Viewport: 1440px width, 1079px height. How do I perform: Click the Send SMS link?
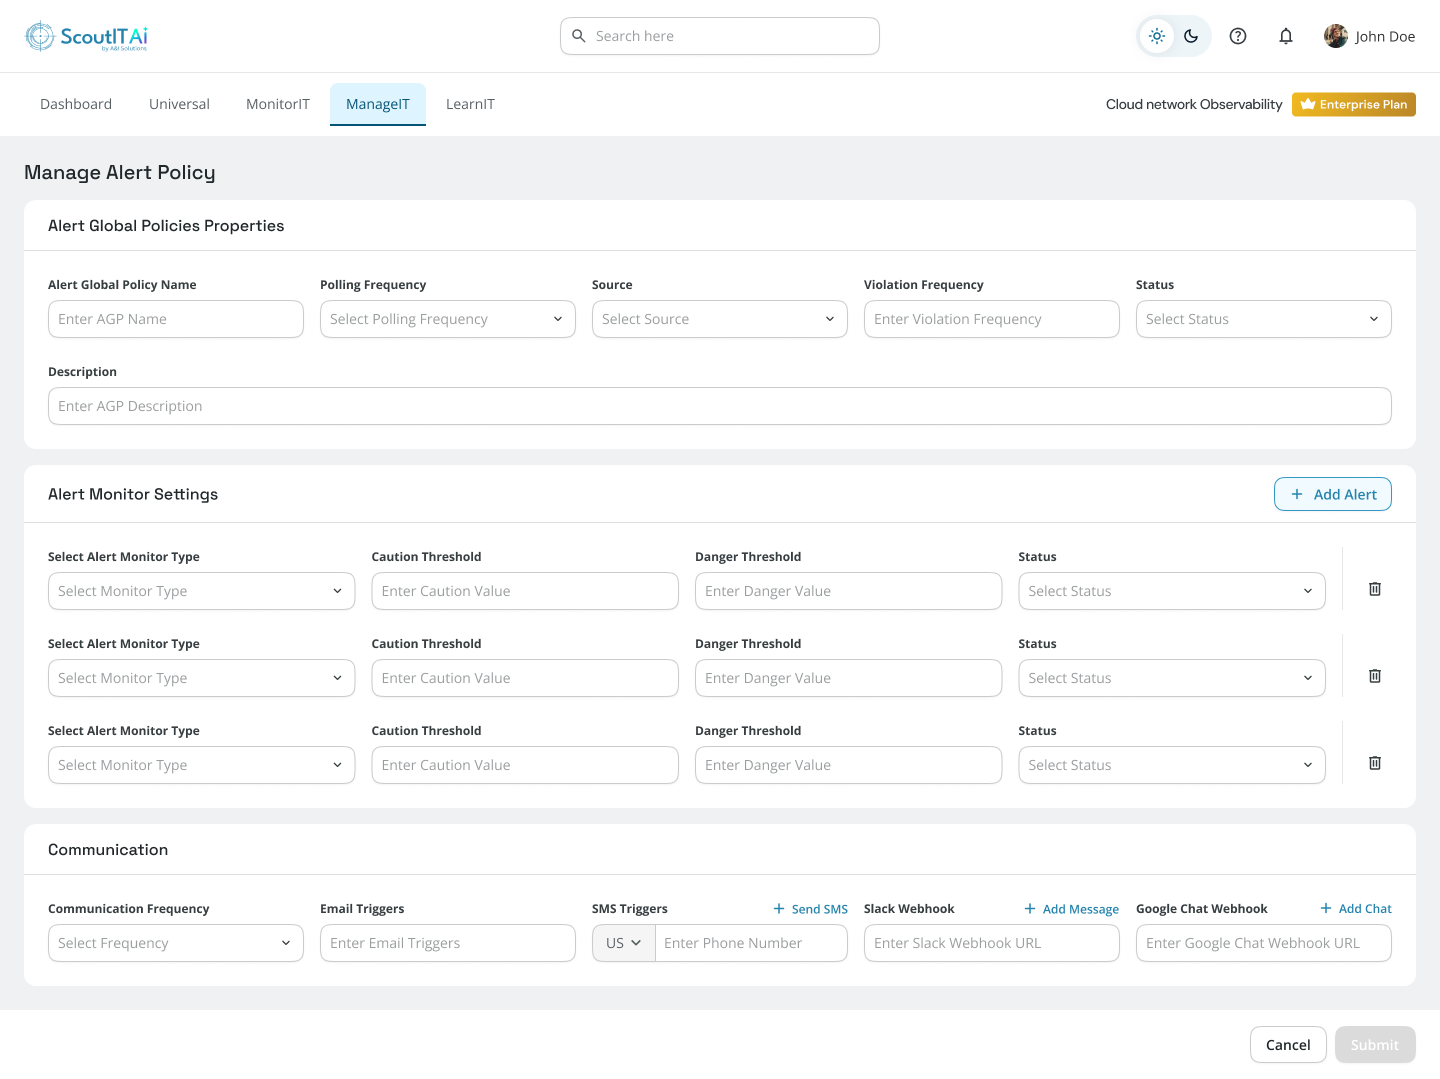pos(810,909)
